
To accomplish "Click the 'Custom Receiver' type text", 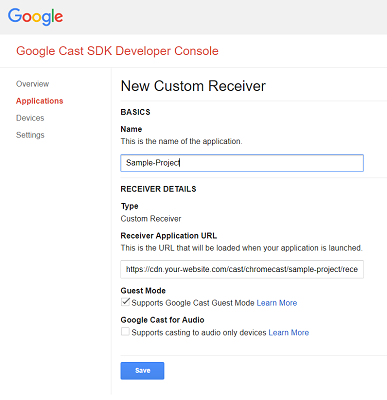I will [151, 219].
